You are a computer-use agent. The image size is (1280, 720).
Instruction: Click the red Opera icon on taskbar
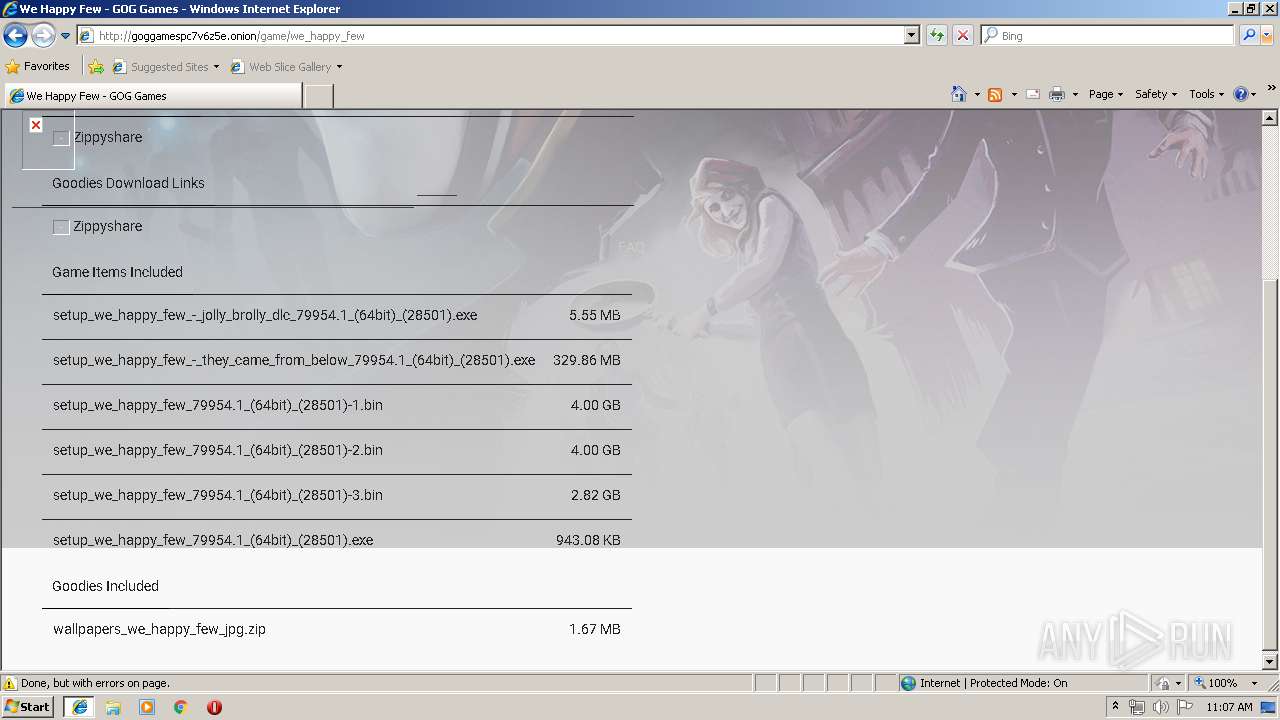click(214, 707)
